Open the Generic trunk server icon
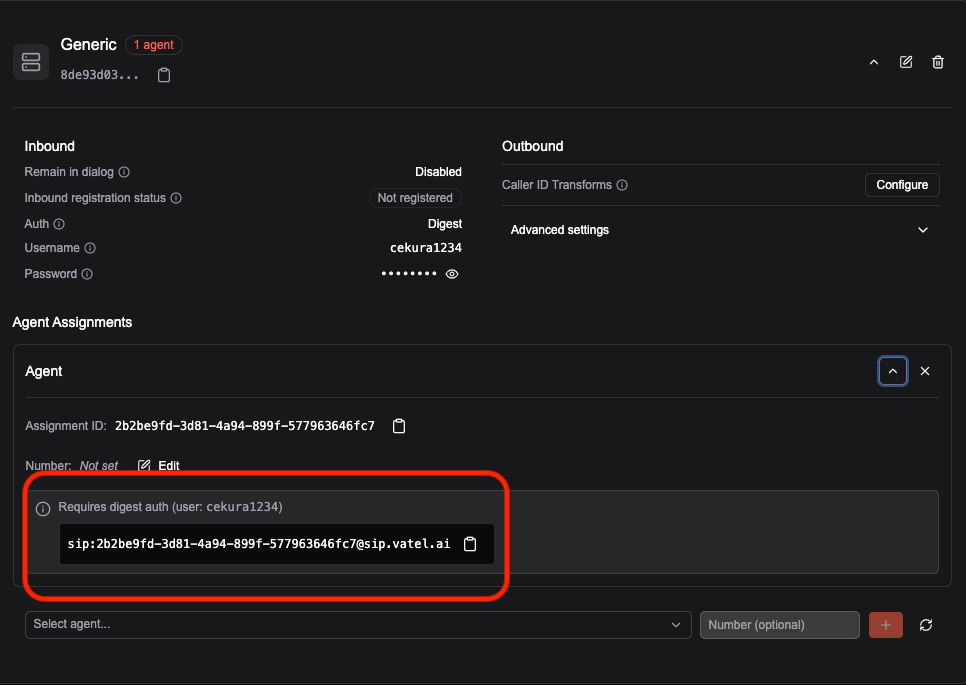The width and height of the screenshot is (966, 685). pyautogui.click(x=31, y=62)
